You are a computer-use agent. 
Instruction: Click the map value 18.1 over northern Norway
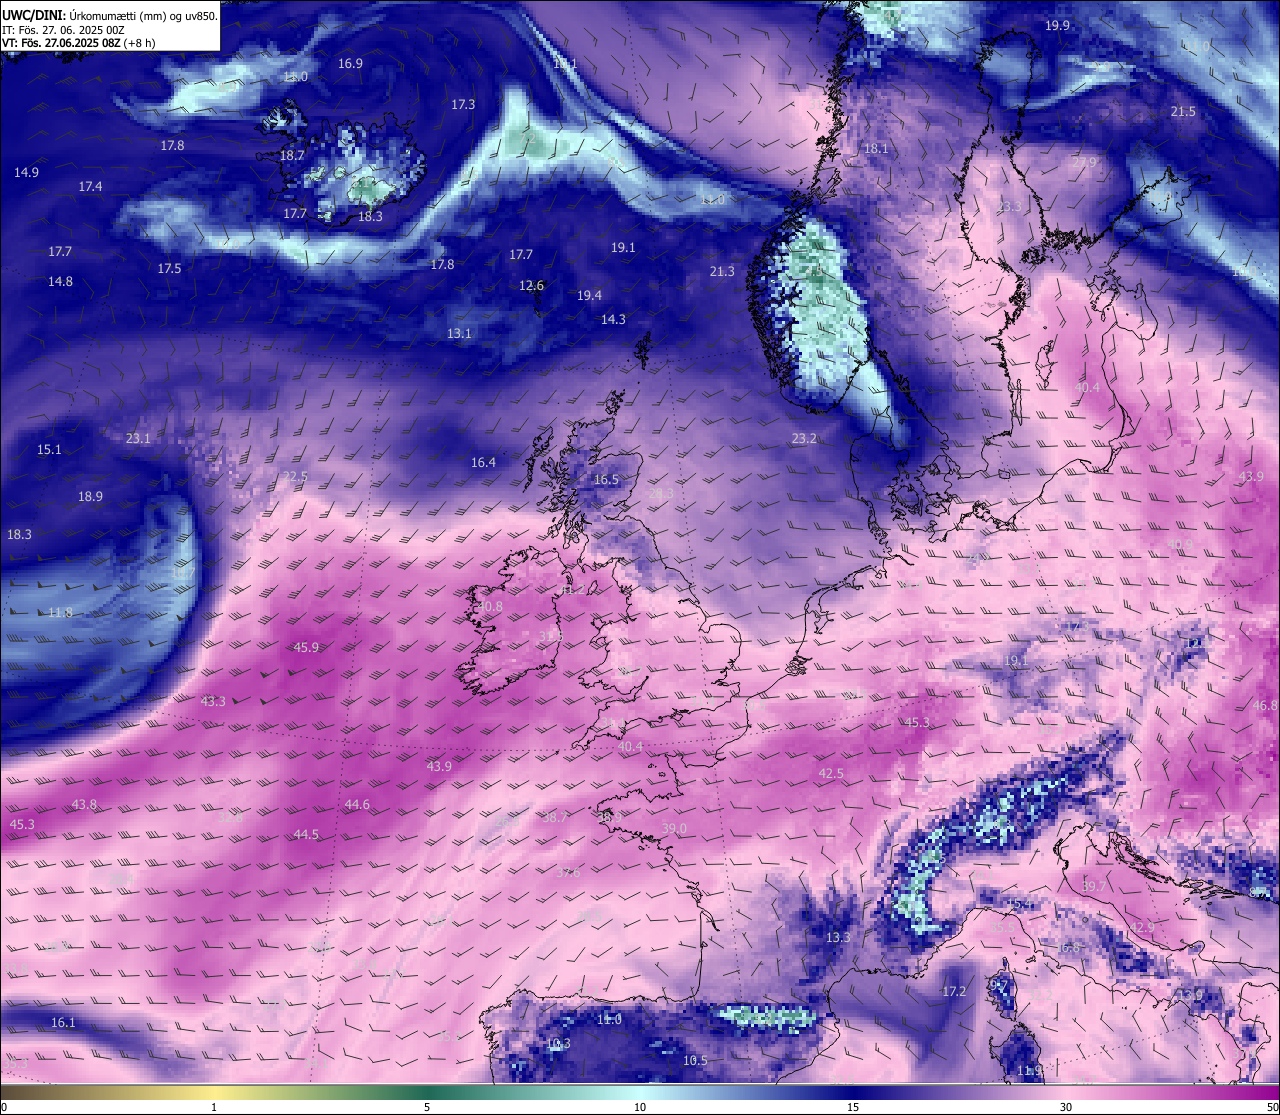(876, 149)
